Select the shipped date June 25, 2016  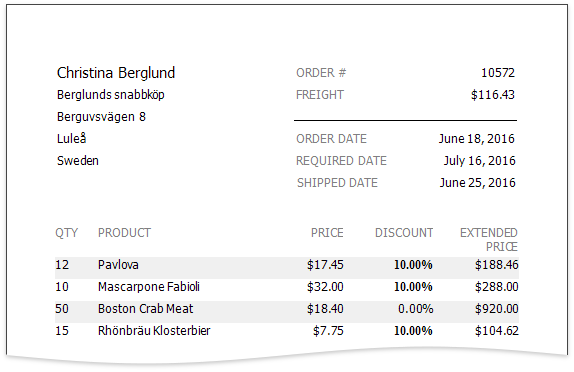pos(477,183)
